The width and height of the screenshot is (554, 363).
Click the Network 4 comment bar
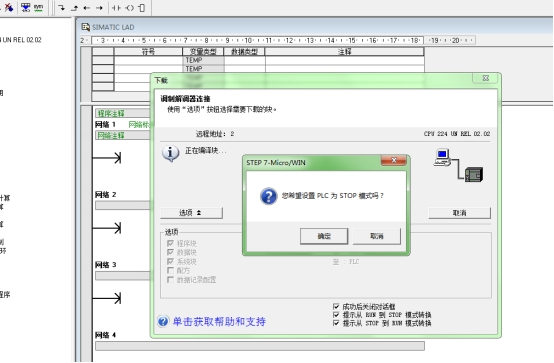click(260, 346)
